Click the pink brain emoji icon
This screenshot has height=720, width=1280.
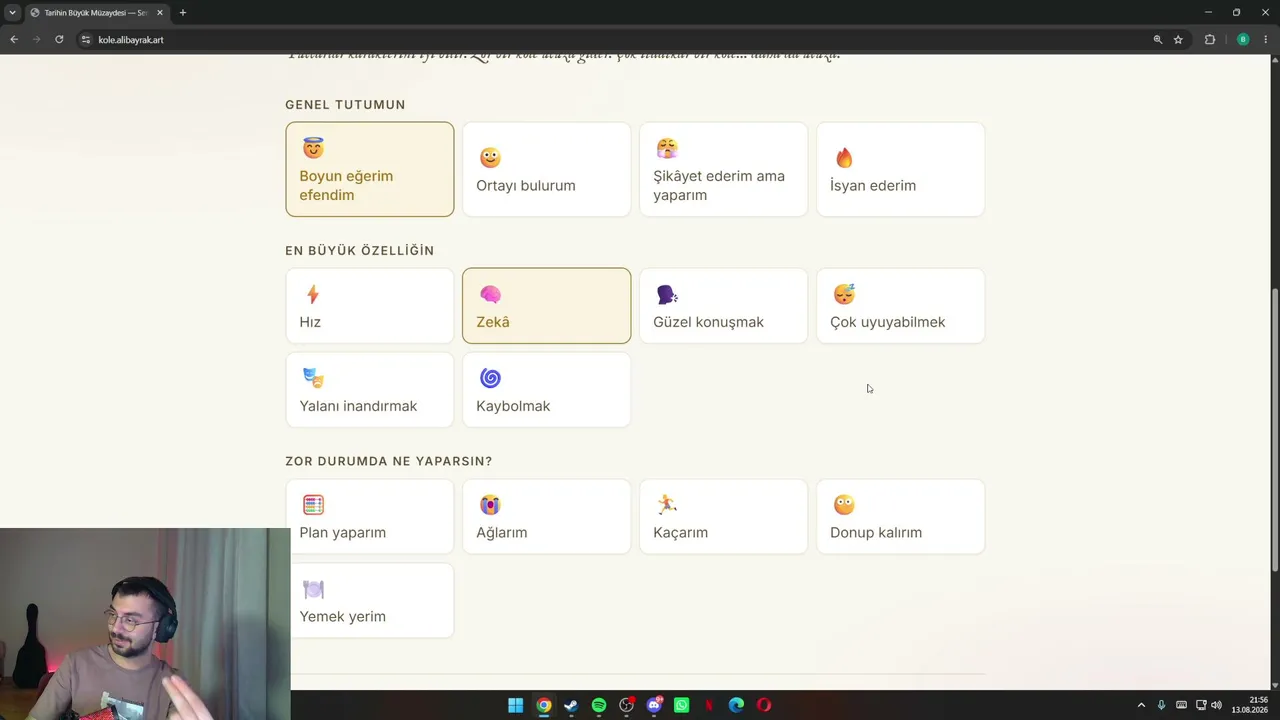tap(490, 294)
